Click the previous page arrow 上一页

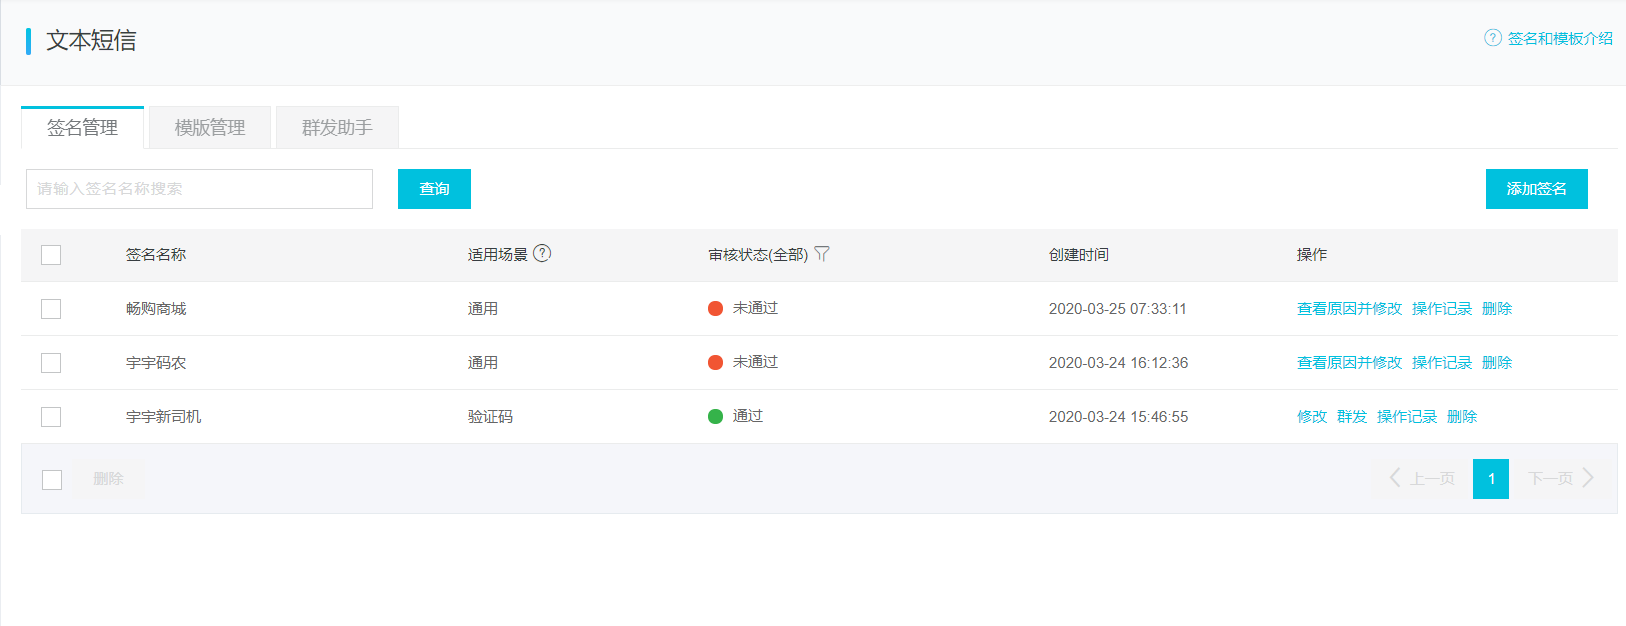pyautogui.click(x=1421, y=479)
